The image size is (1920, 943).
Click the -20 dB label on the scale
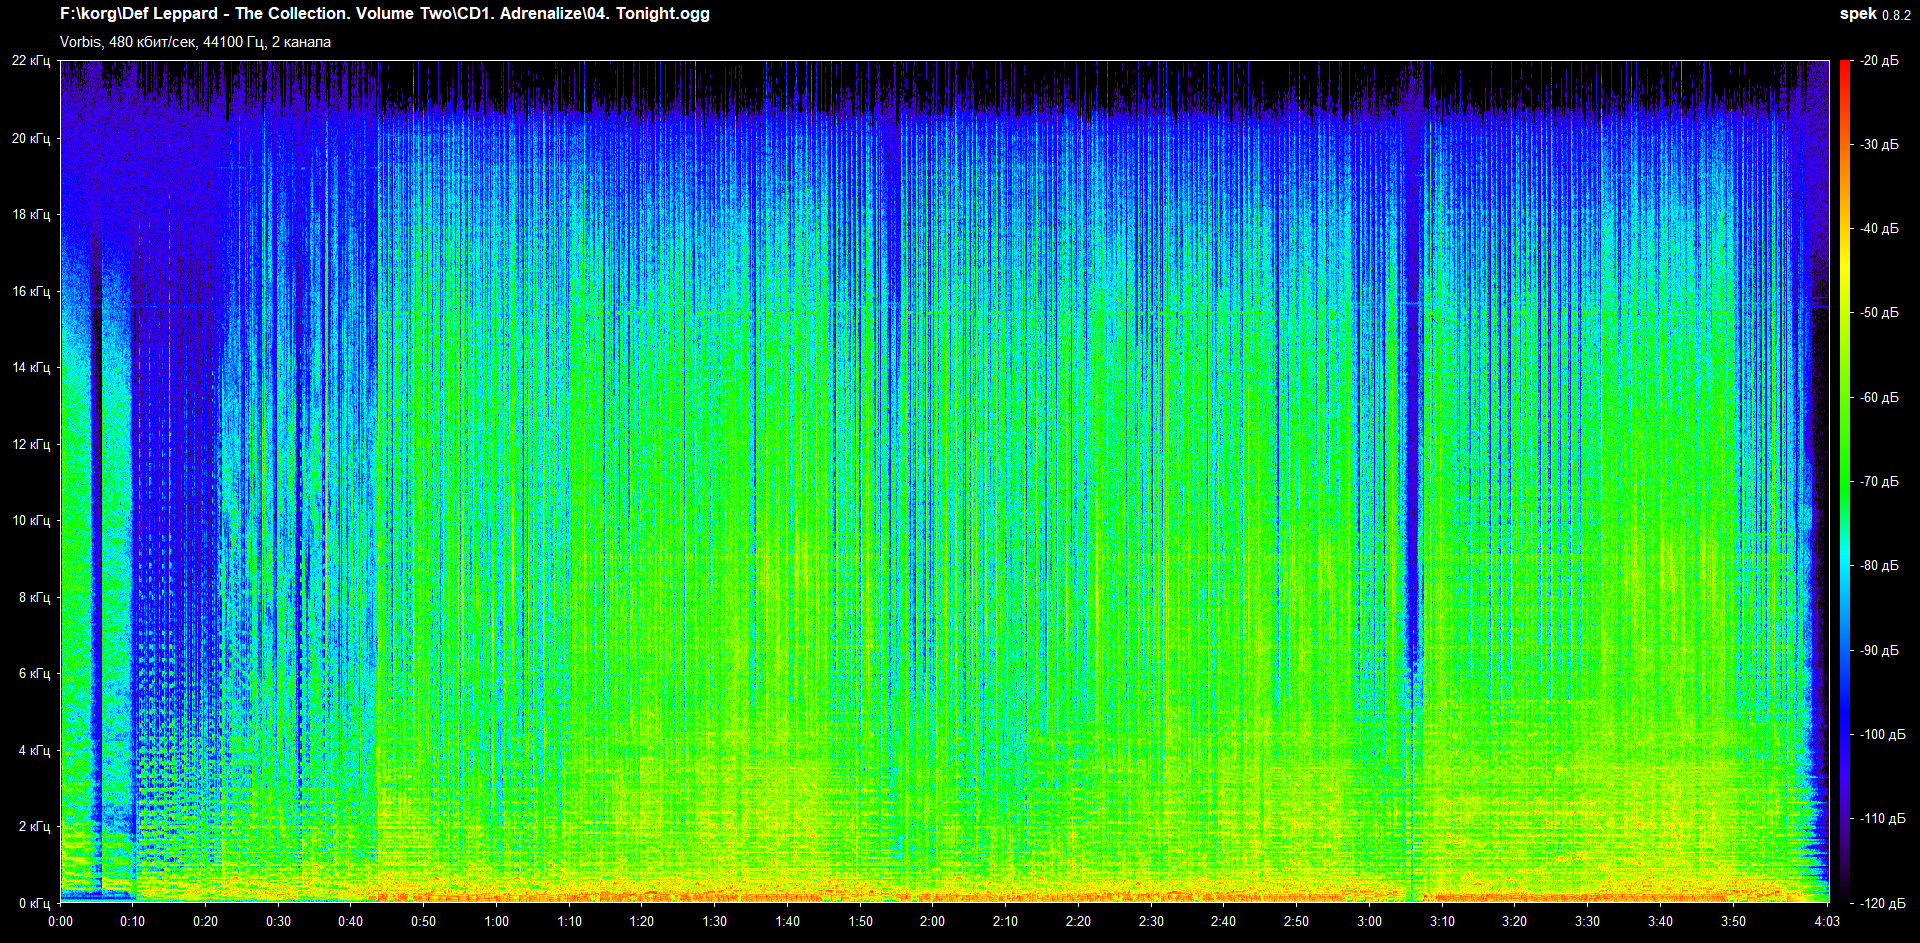tap(1879, 61)
